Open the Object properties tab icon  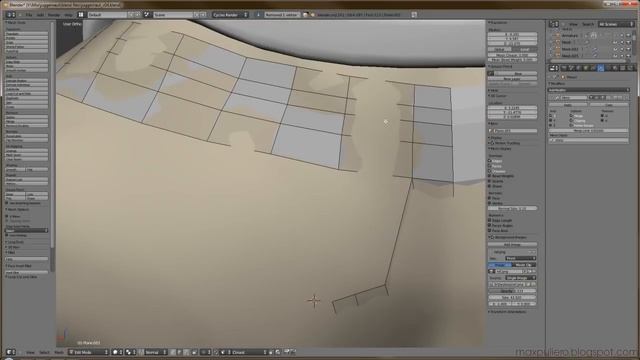tap(586, 68)
